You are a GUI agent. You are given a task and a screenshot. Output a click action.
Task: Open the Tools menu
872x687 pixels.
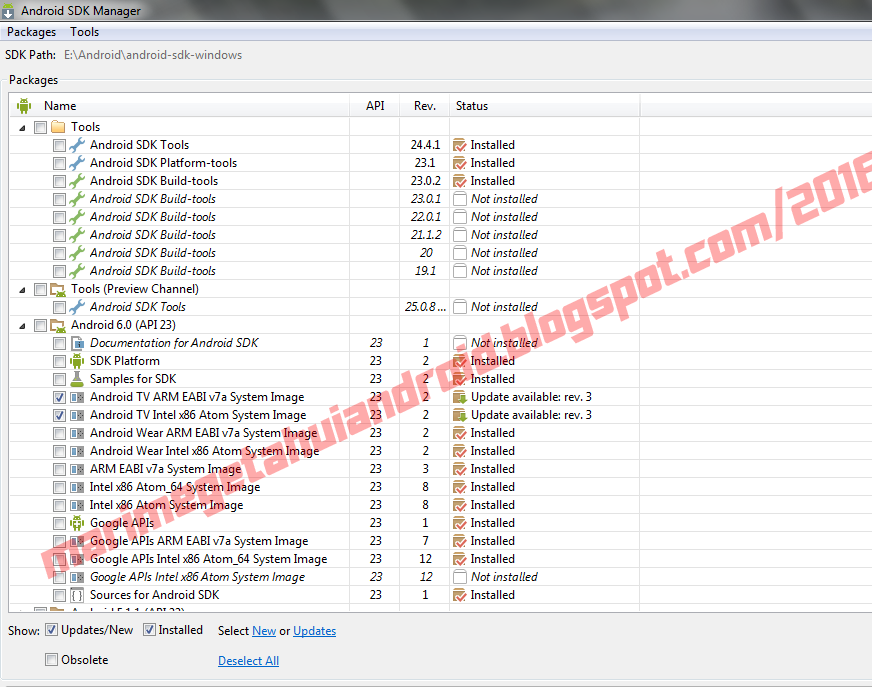coord(85,32)
